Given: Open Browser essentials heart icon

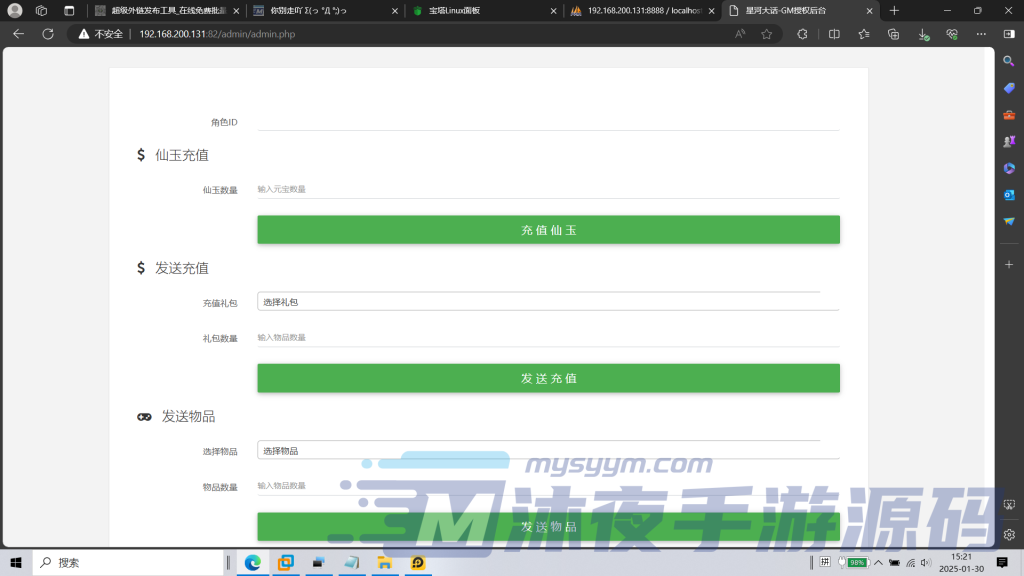Looking at the screenshot, I should (x=950, y=33).
